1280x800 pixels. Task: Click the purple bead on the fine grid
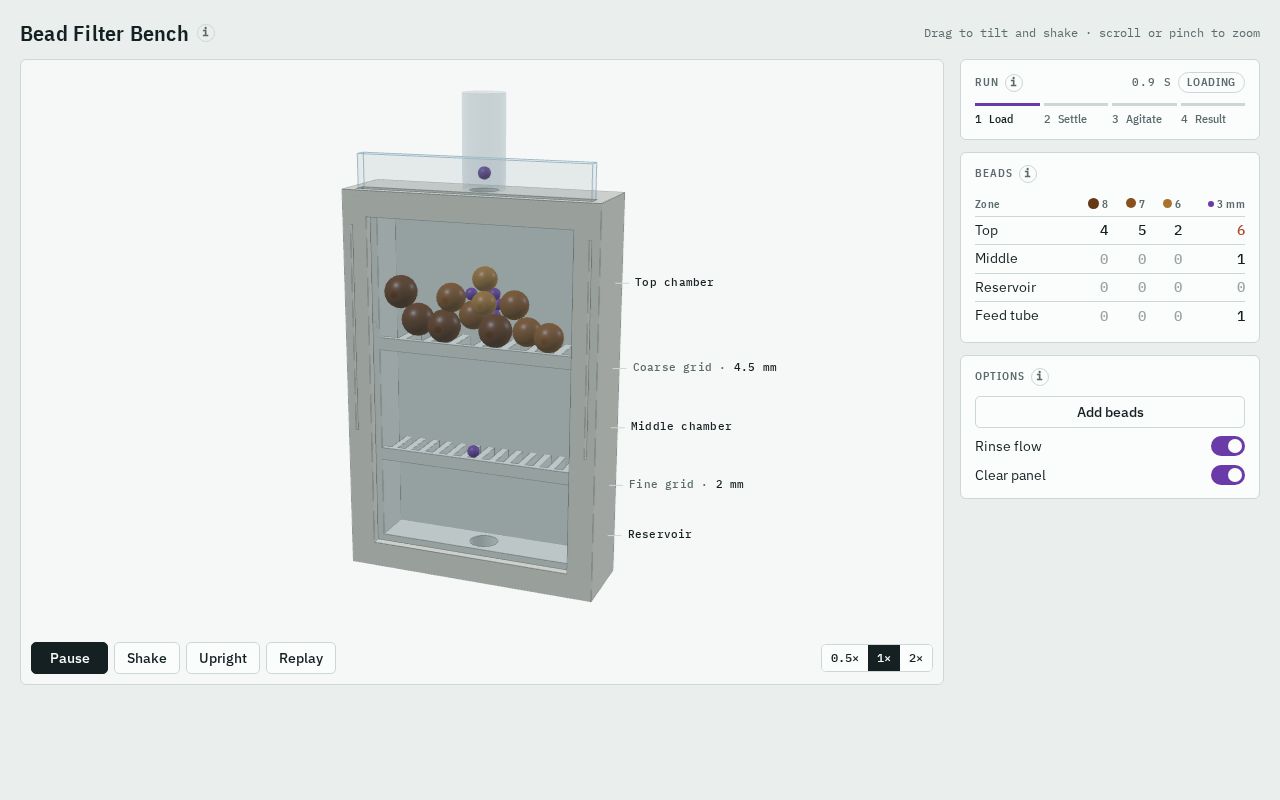pyautogui.click(x=474, y=452)
